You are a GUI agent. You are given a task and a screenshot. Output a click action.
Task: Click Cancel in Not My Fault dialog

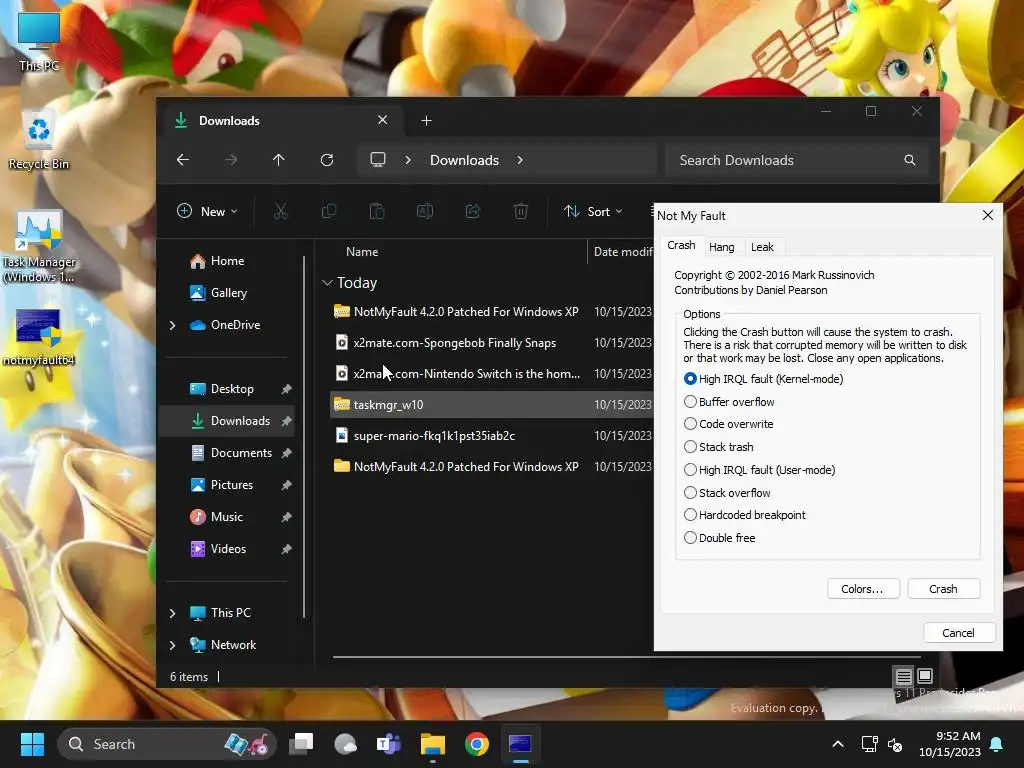pyautogui.click(x=959, y=633)
